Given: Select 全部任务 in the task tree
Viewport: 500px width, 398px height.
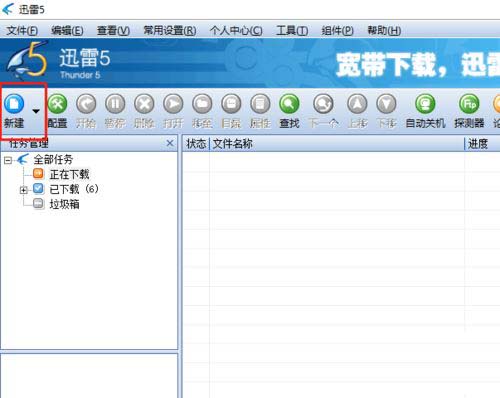Looking at the screenshot, I should coord(53,160).
